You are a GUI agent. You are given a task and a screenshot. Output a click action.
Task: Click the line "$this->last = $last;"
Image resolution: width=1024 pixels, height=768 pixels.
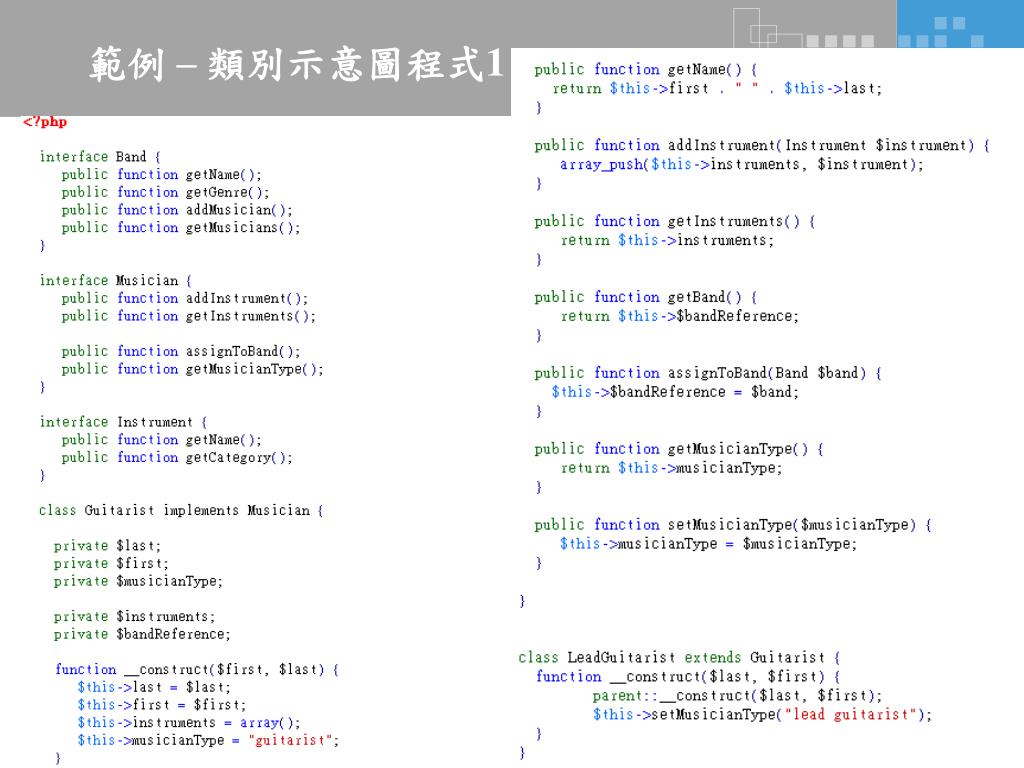[x=153, y=687]
